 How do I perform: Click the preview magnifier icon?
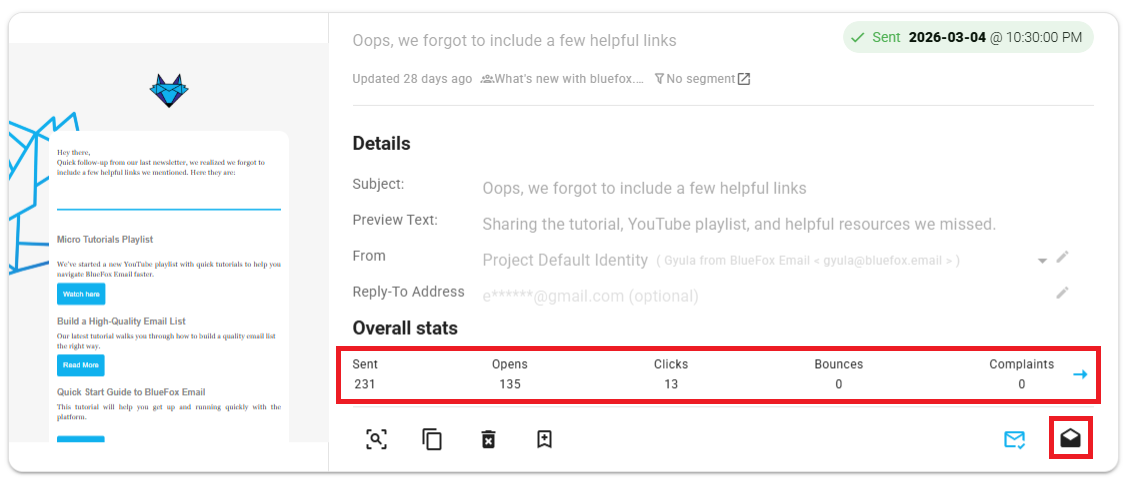(376, 439)
